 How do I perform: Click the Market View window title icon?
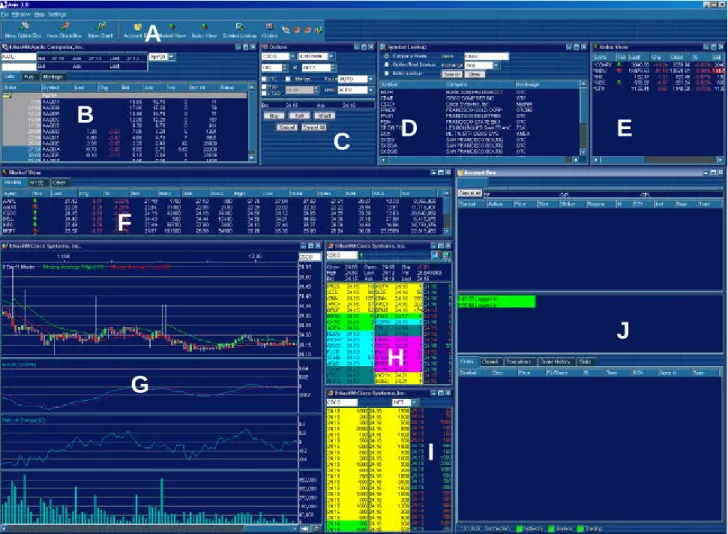point(5,172)
